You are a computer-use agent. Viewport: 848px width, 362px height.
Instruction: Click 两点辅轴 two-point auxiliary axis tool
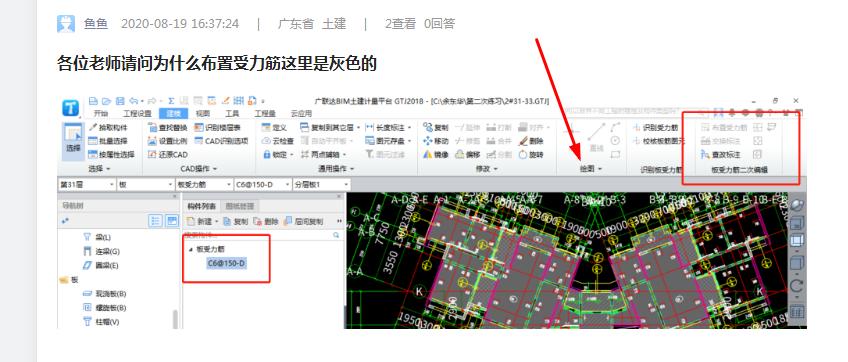(x=323, y=154)
